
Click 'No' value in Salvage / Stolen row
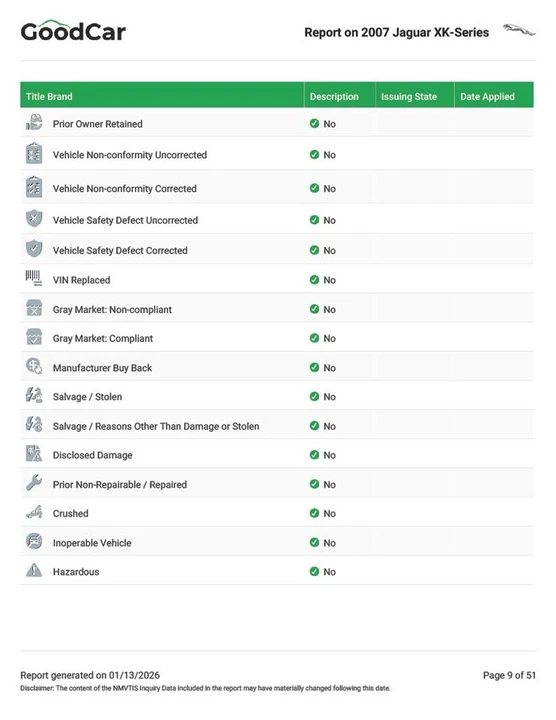click(x=330, y=397)
